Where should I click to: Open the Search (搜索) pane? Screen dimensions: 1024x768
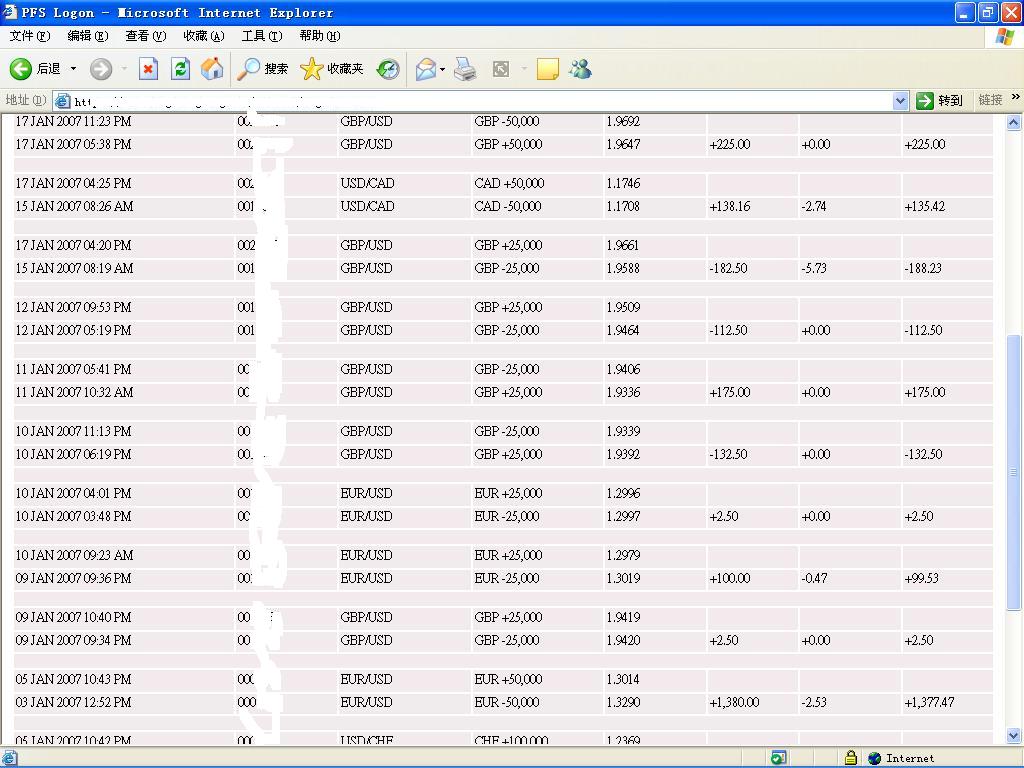(x=263, y=69)
